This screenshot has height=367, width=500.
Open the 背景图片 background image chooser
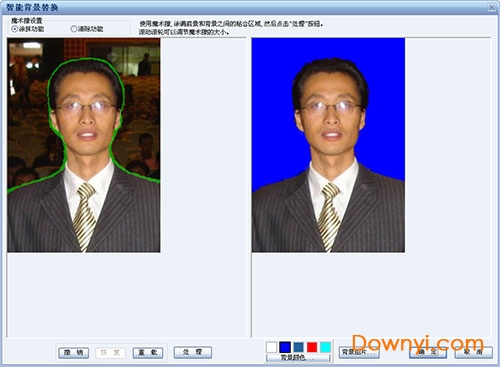pos(359,352)
